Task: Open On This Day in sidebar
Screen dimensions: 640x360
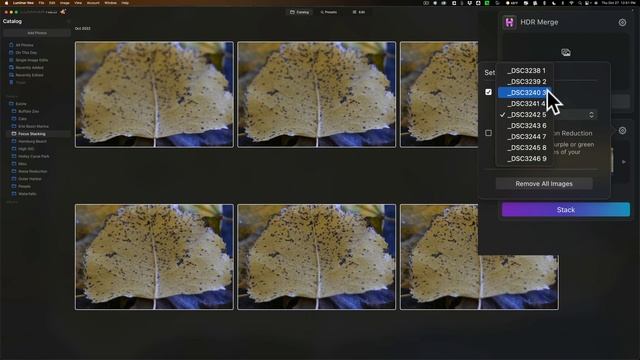Action: [x=26, y=53]
